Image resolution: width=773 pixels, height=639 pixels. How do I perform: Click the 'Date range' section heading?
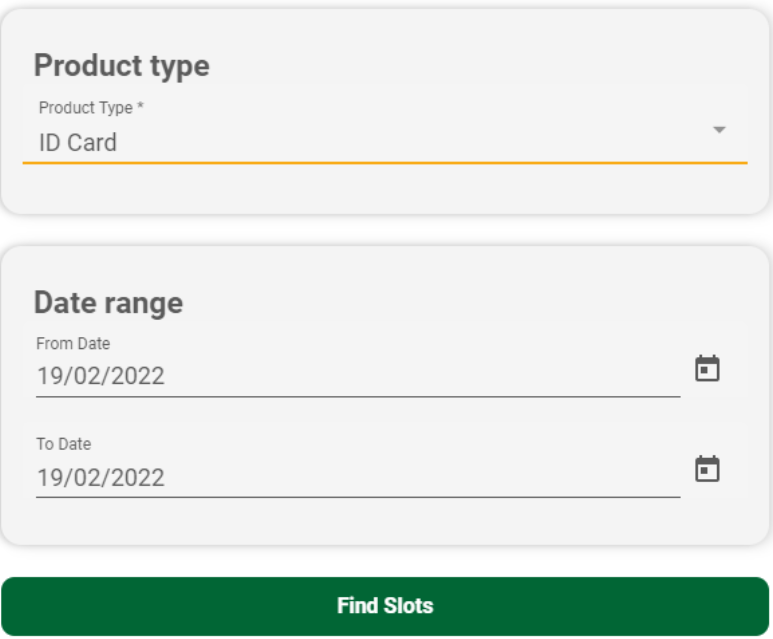pos(108,302)
